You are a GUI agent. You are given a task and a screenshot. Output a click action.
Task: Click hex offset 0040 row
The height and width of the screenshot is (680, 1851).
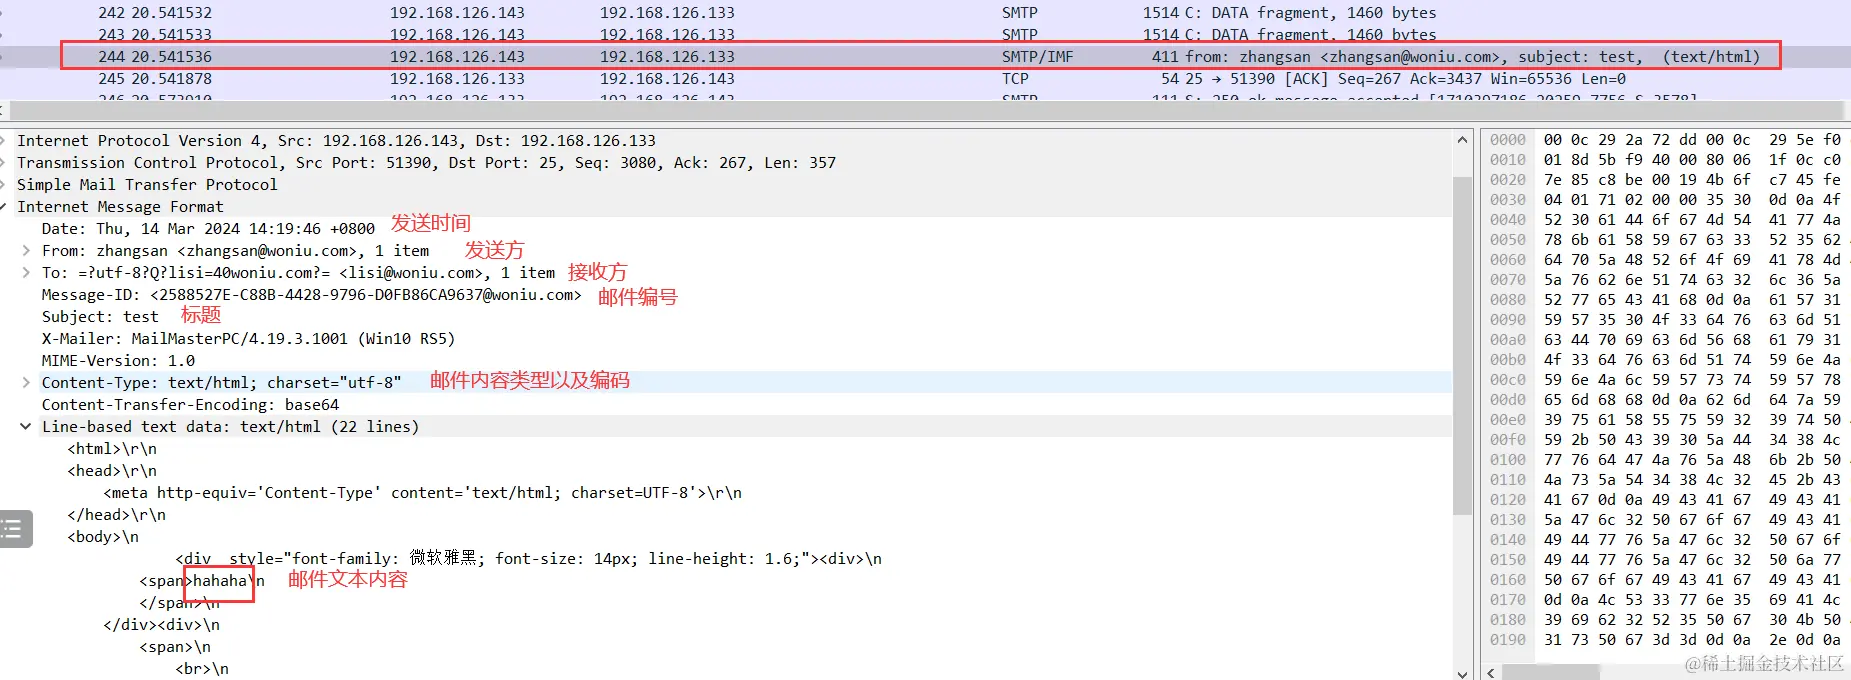(1664, 220)
